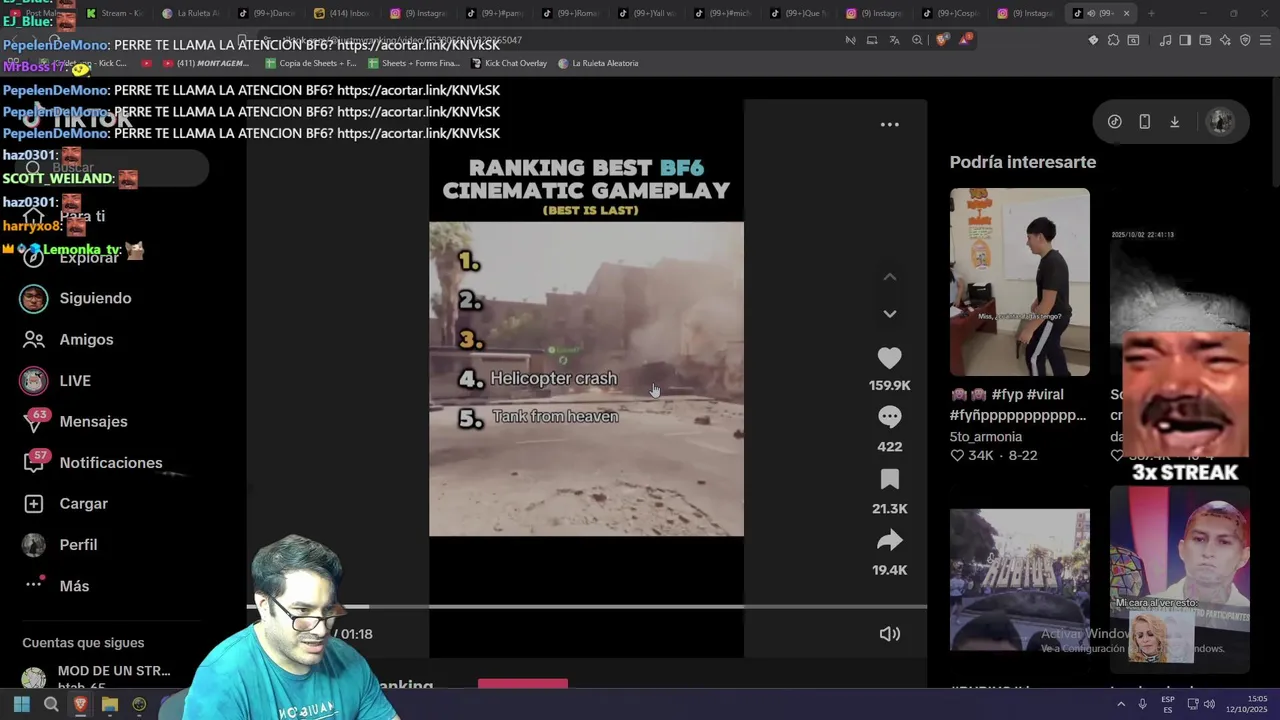1280x720 pixels.
Task: Open the Brave Leo AI sparkle icon
Action: point(1225,40)
